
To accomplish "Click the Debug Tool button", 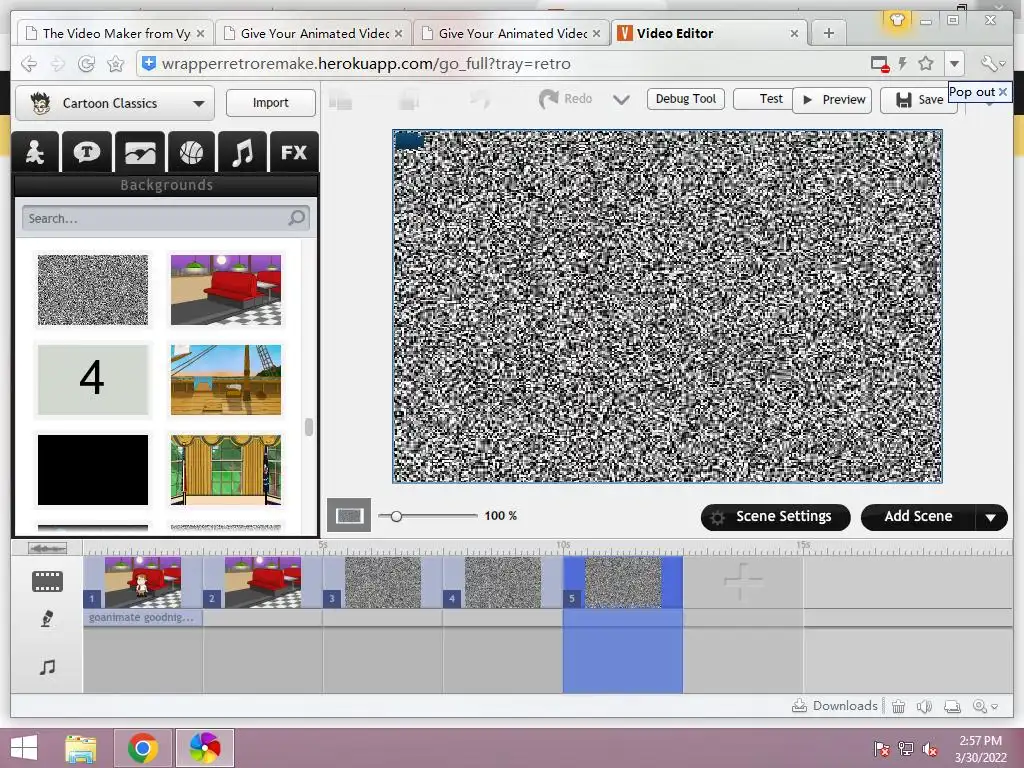I will pos(686,99).
